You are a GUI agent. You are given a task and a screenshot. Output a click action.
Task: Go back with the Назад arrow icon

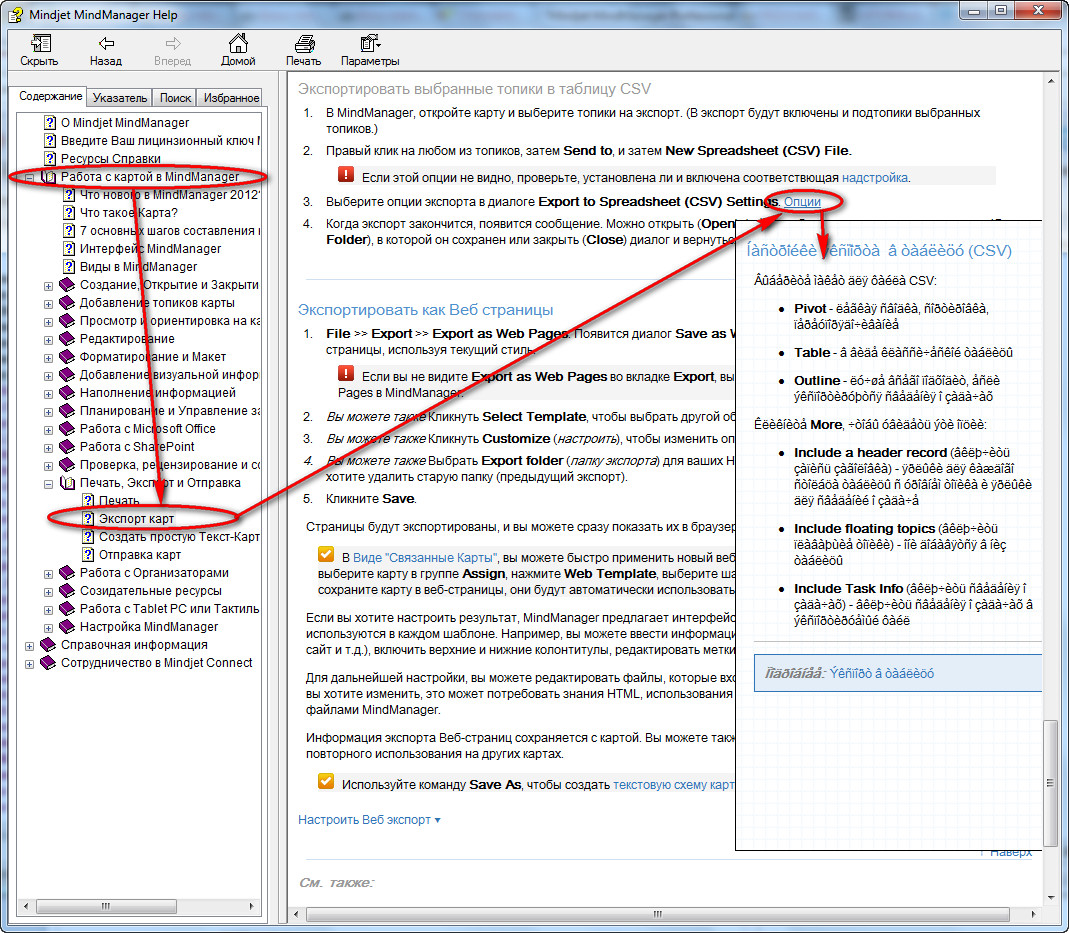[106, 44]
